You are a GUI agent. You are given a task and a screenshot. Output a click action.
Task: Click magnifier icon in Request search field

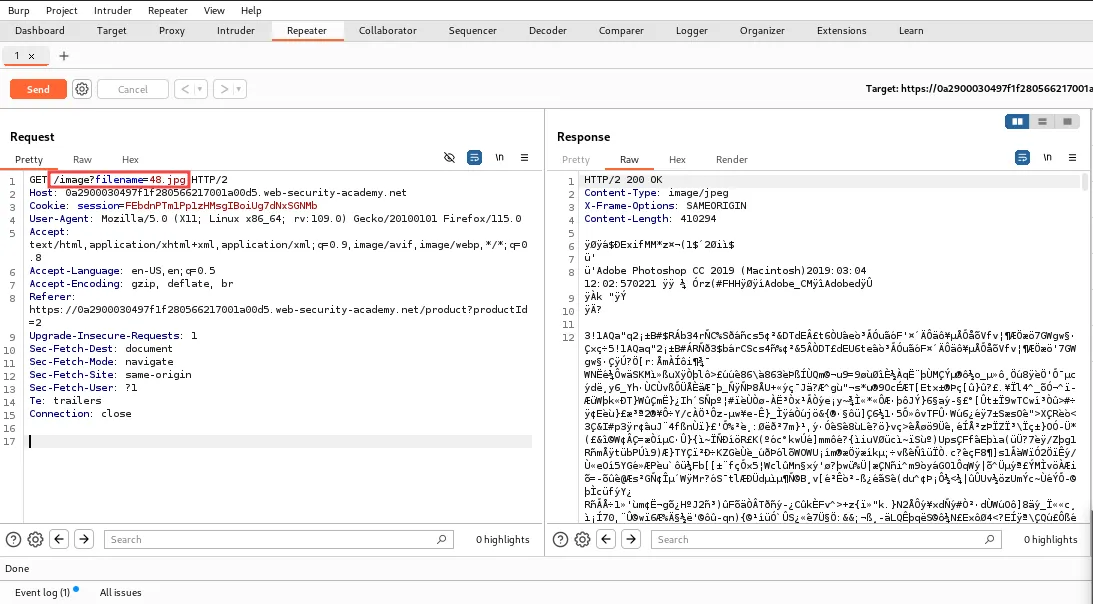[x=441, y=539]
